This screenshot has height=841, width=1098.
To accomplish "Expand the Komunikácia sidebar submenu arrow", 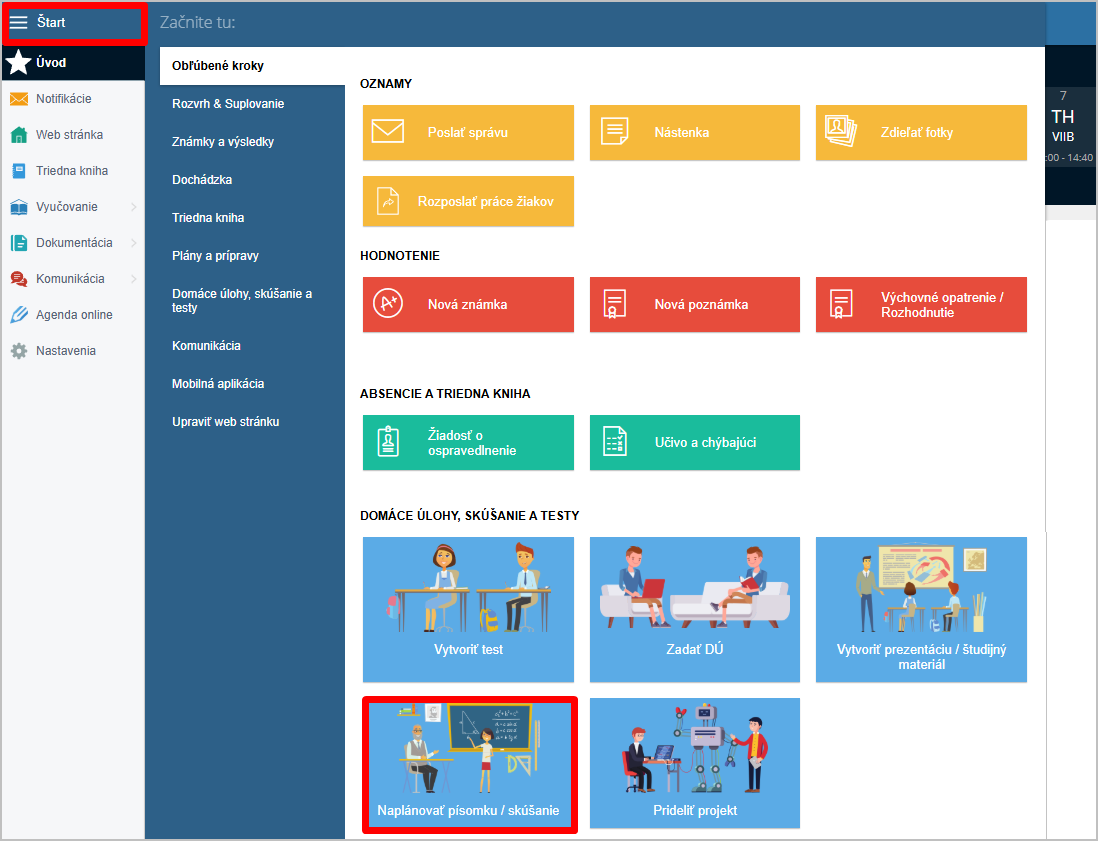I will (x=134, y=279).
